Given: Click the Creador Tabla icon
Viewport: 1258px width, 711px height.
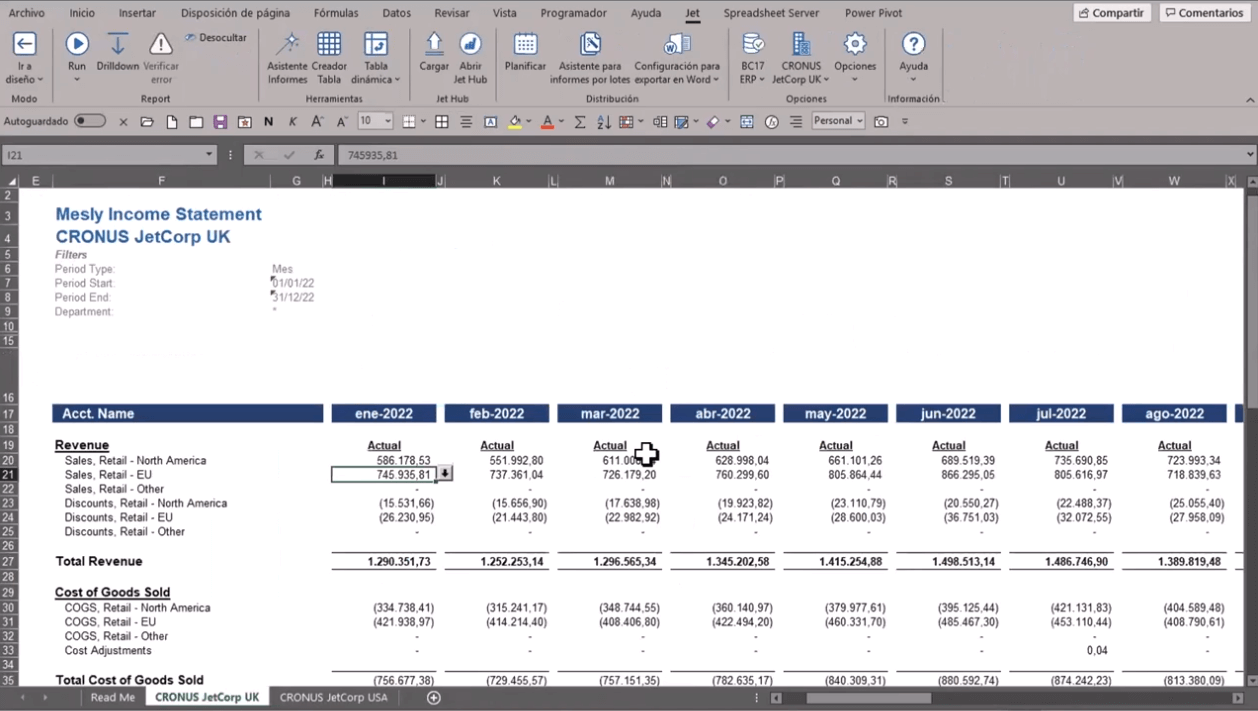Looking at the screenshot, I should point(329,45).
